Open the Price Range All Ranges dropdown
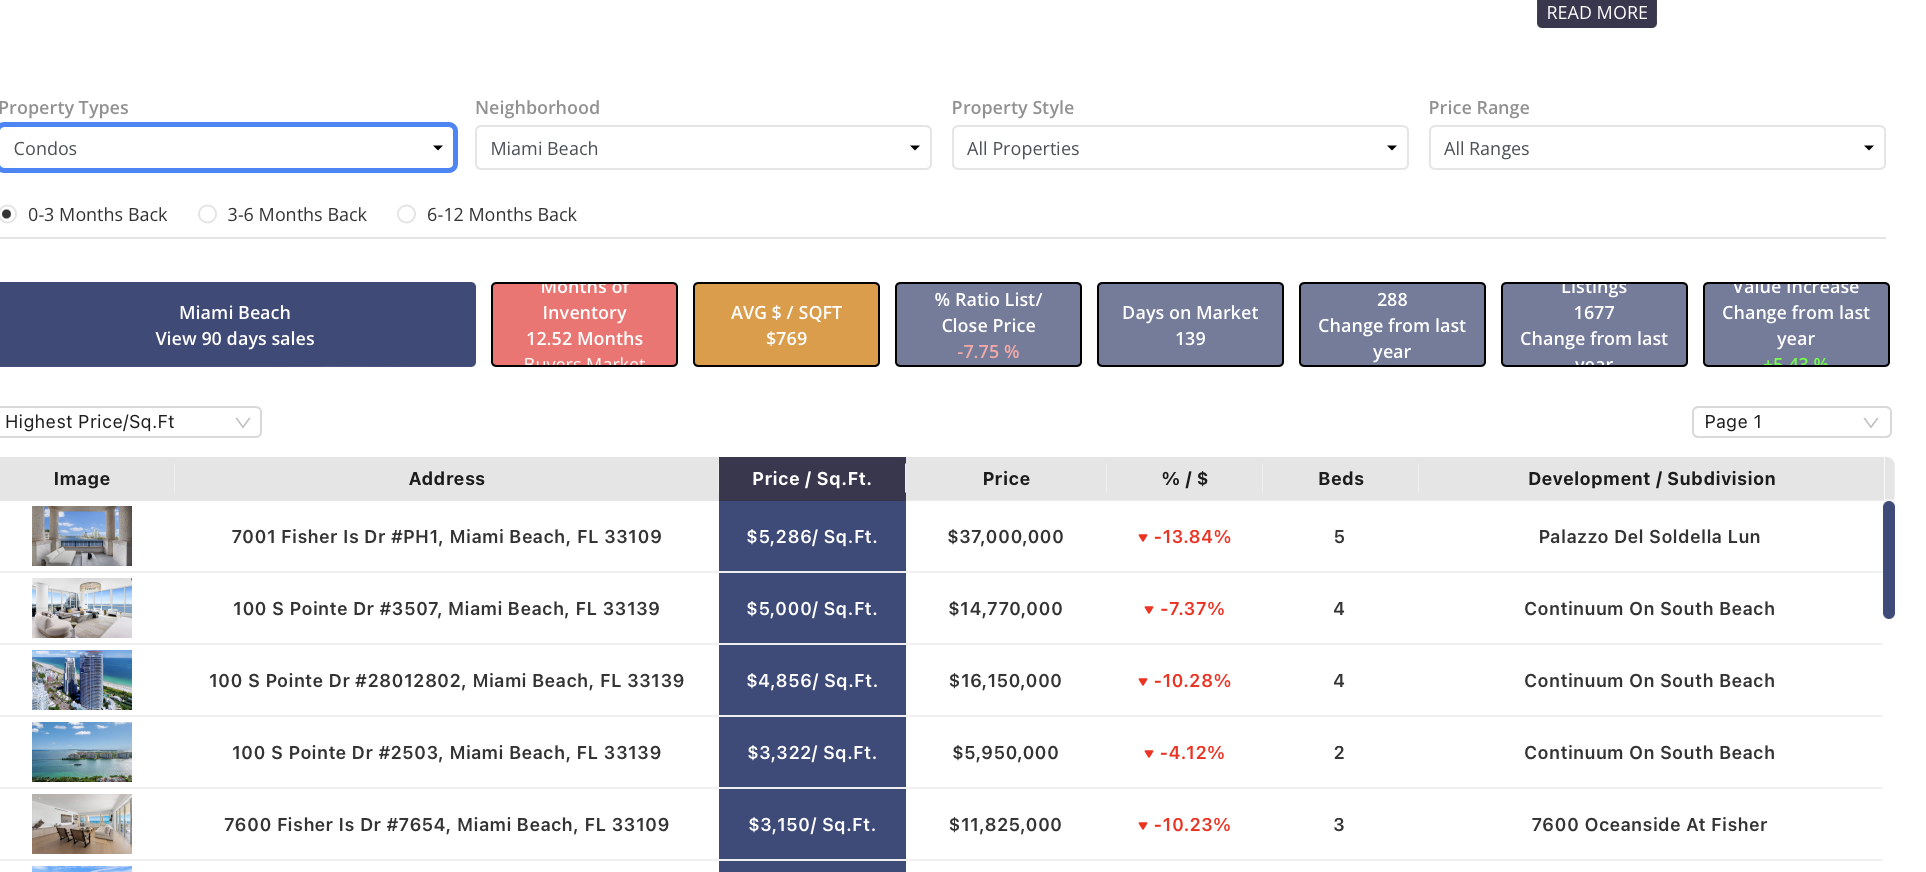Image resolution: width=1926 pixels, height=872 pixels. [x=1657, y=148]
